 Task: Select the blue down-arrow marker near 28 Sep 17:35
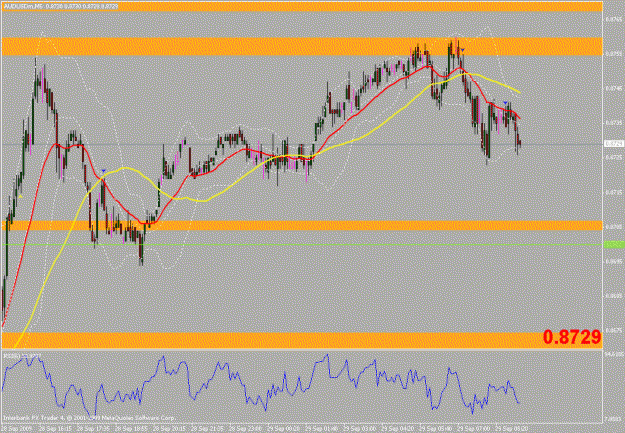(104, 171)
